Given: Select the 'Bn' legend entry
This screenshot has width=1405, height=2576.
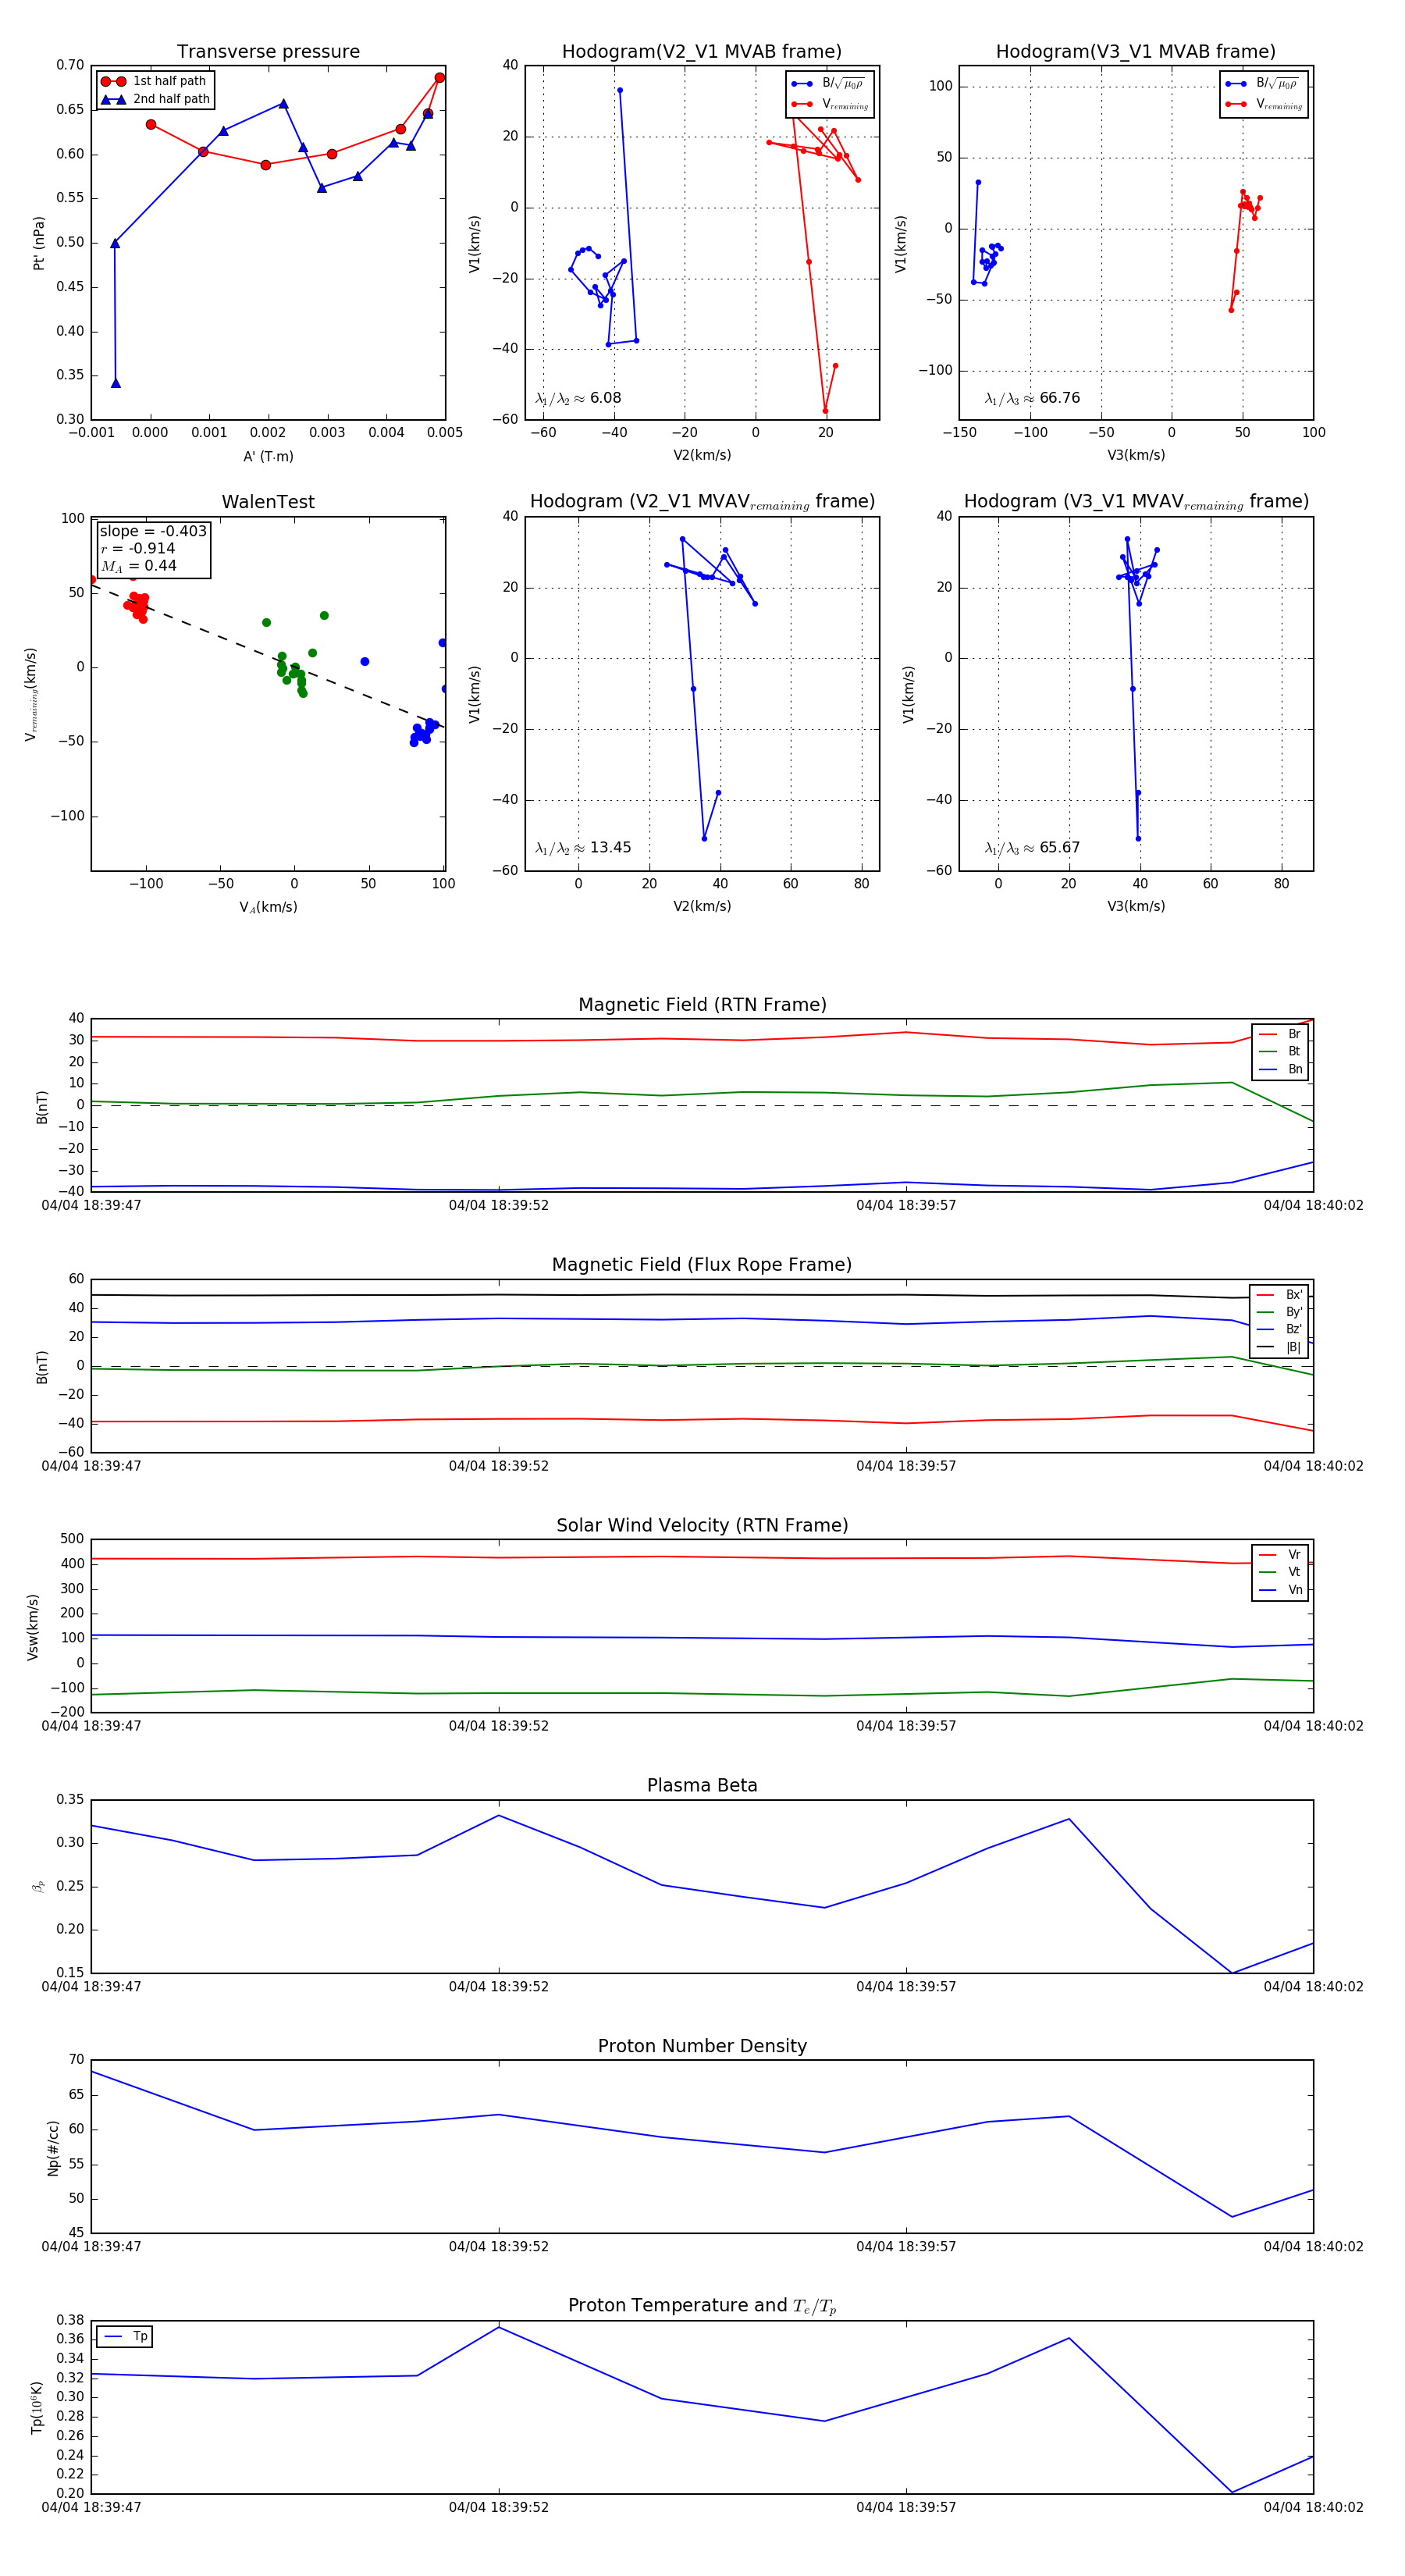Looking at the screenshot, I should click(1280, 1069).
